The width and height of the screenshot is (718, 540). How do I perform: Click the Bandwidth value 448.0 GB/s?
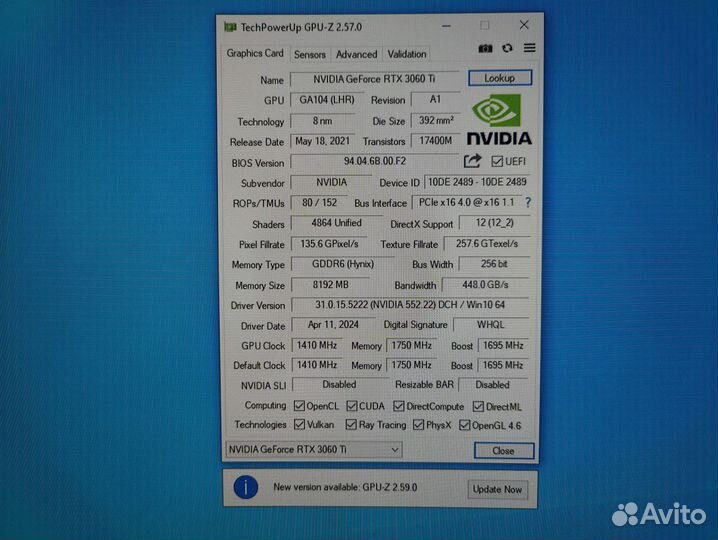485,285
